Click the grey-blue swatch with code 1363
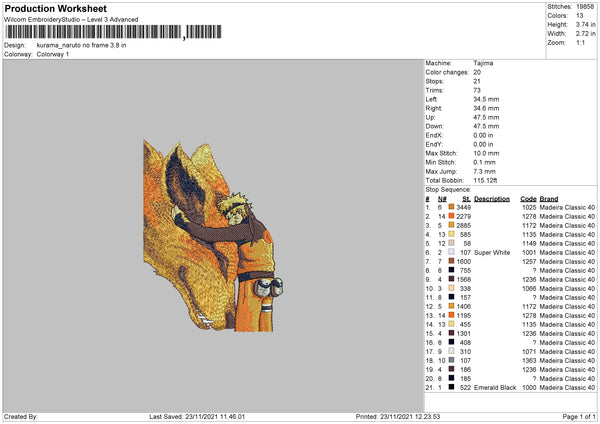Screen dimensions: 600x424 coord(451,360)
